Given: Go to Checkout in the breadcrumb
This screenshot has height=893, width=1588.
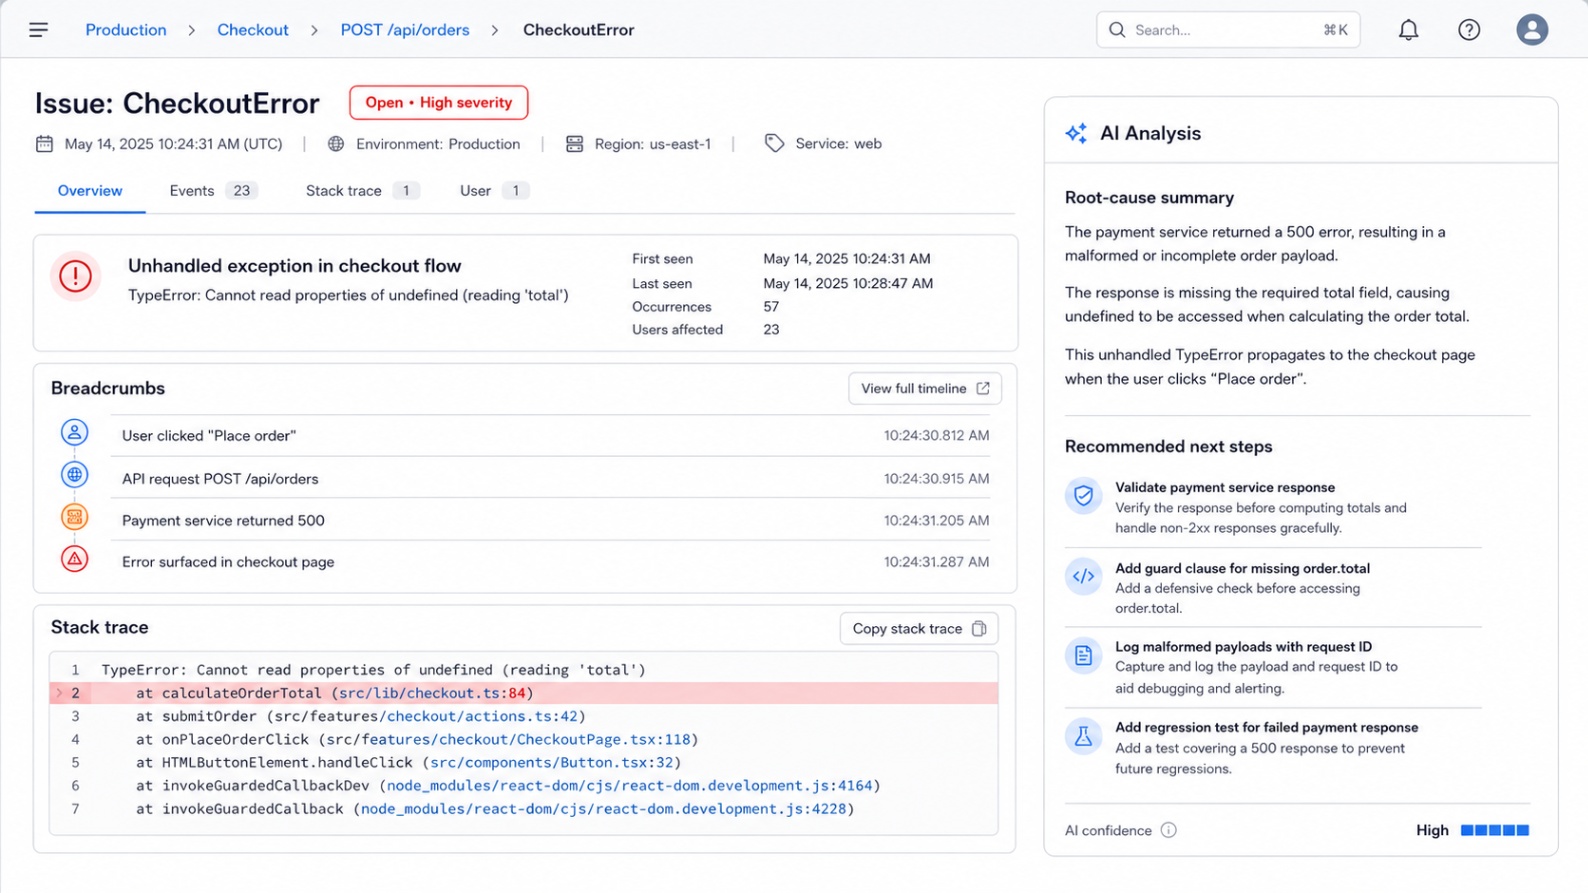Looking at the screenshot, I should (x=253, y=30).
